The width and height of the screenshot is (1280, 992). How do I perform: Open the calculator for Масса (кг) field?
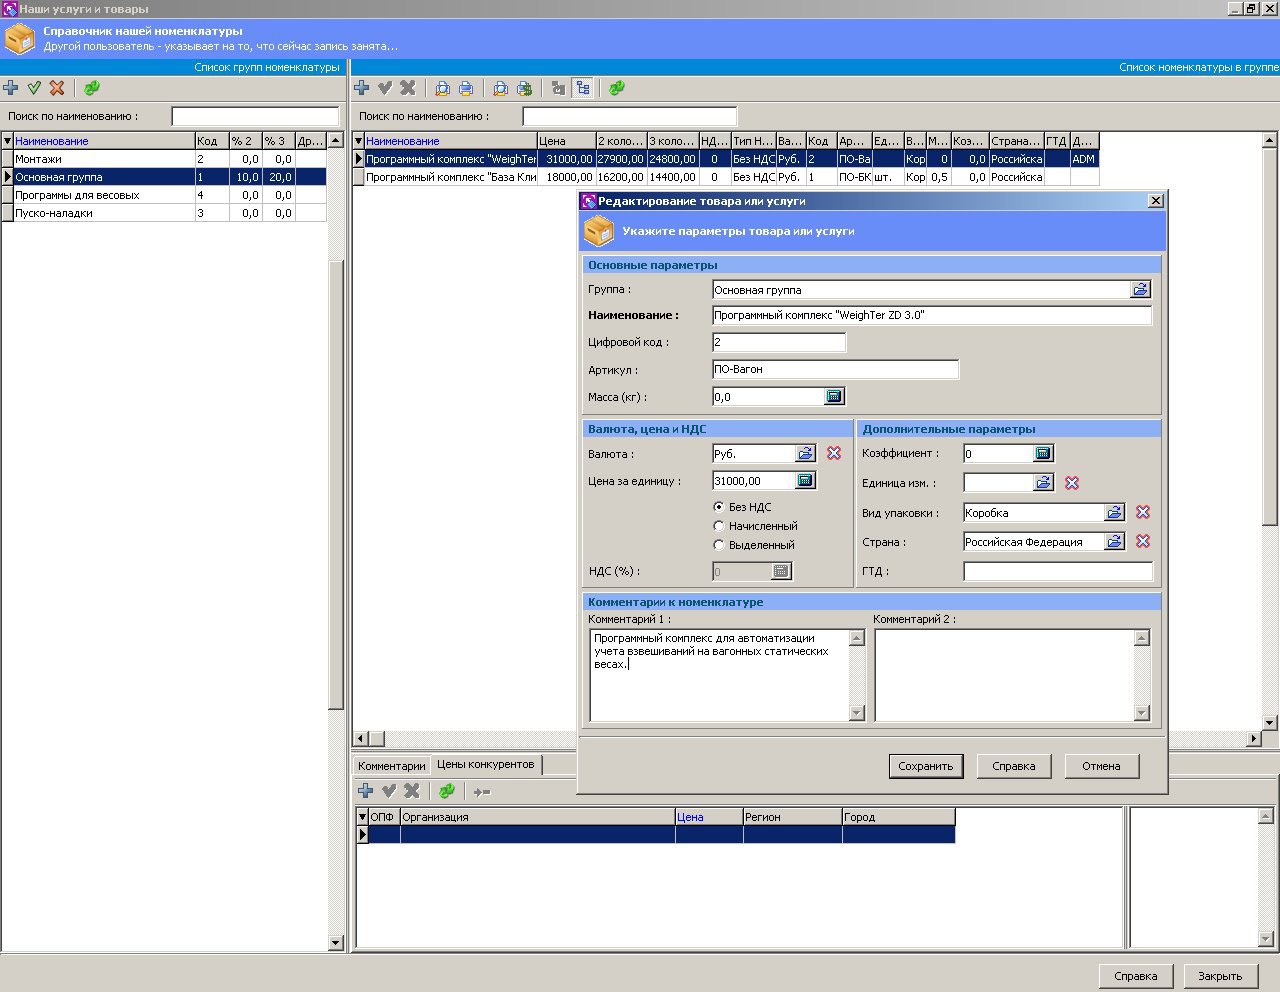[x=834, y=397]
